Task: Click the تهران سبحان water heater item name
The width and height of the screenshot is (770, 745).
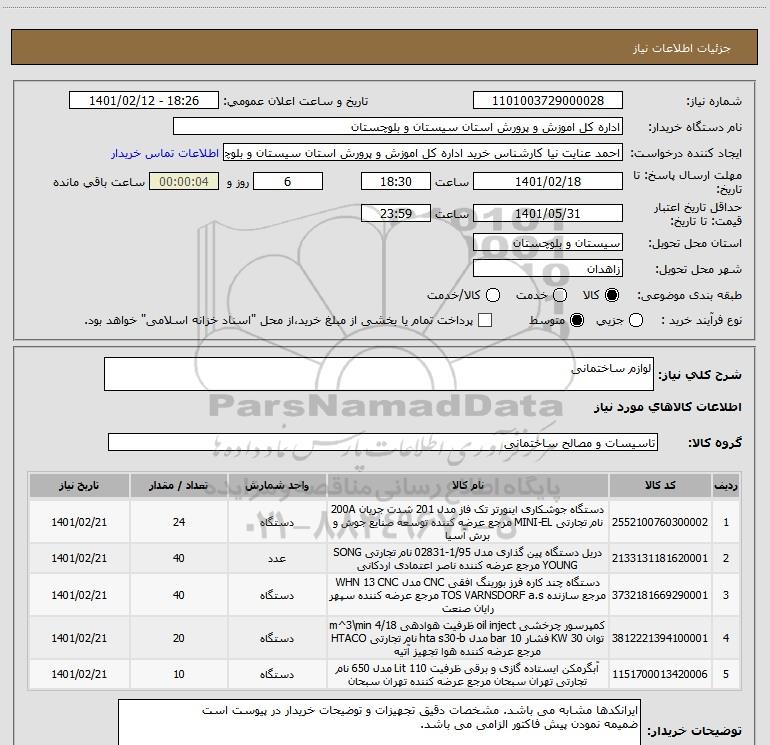Action: click(x=468, y=675)
